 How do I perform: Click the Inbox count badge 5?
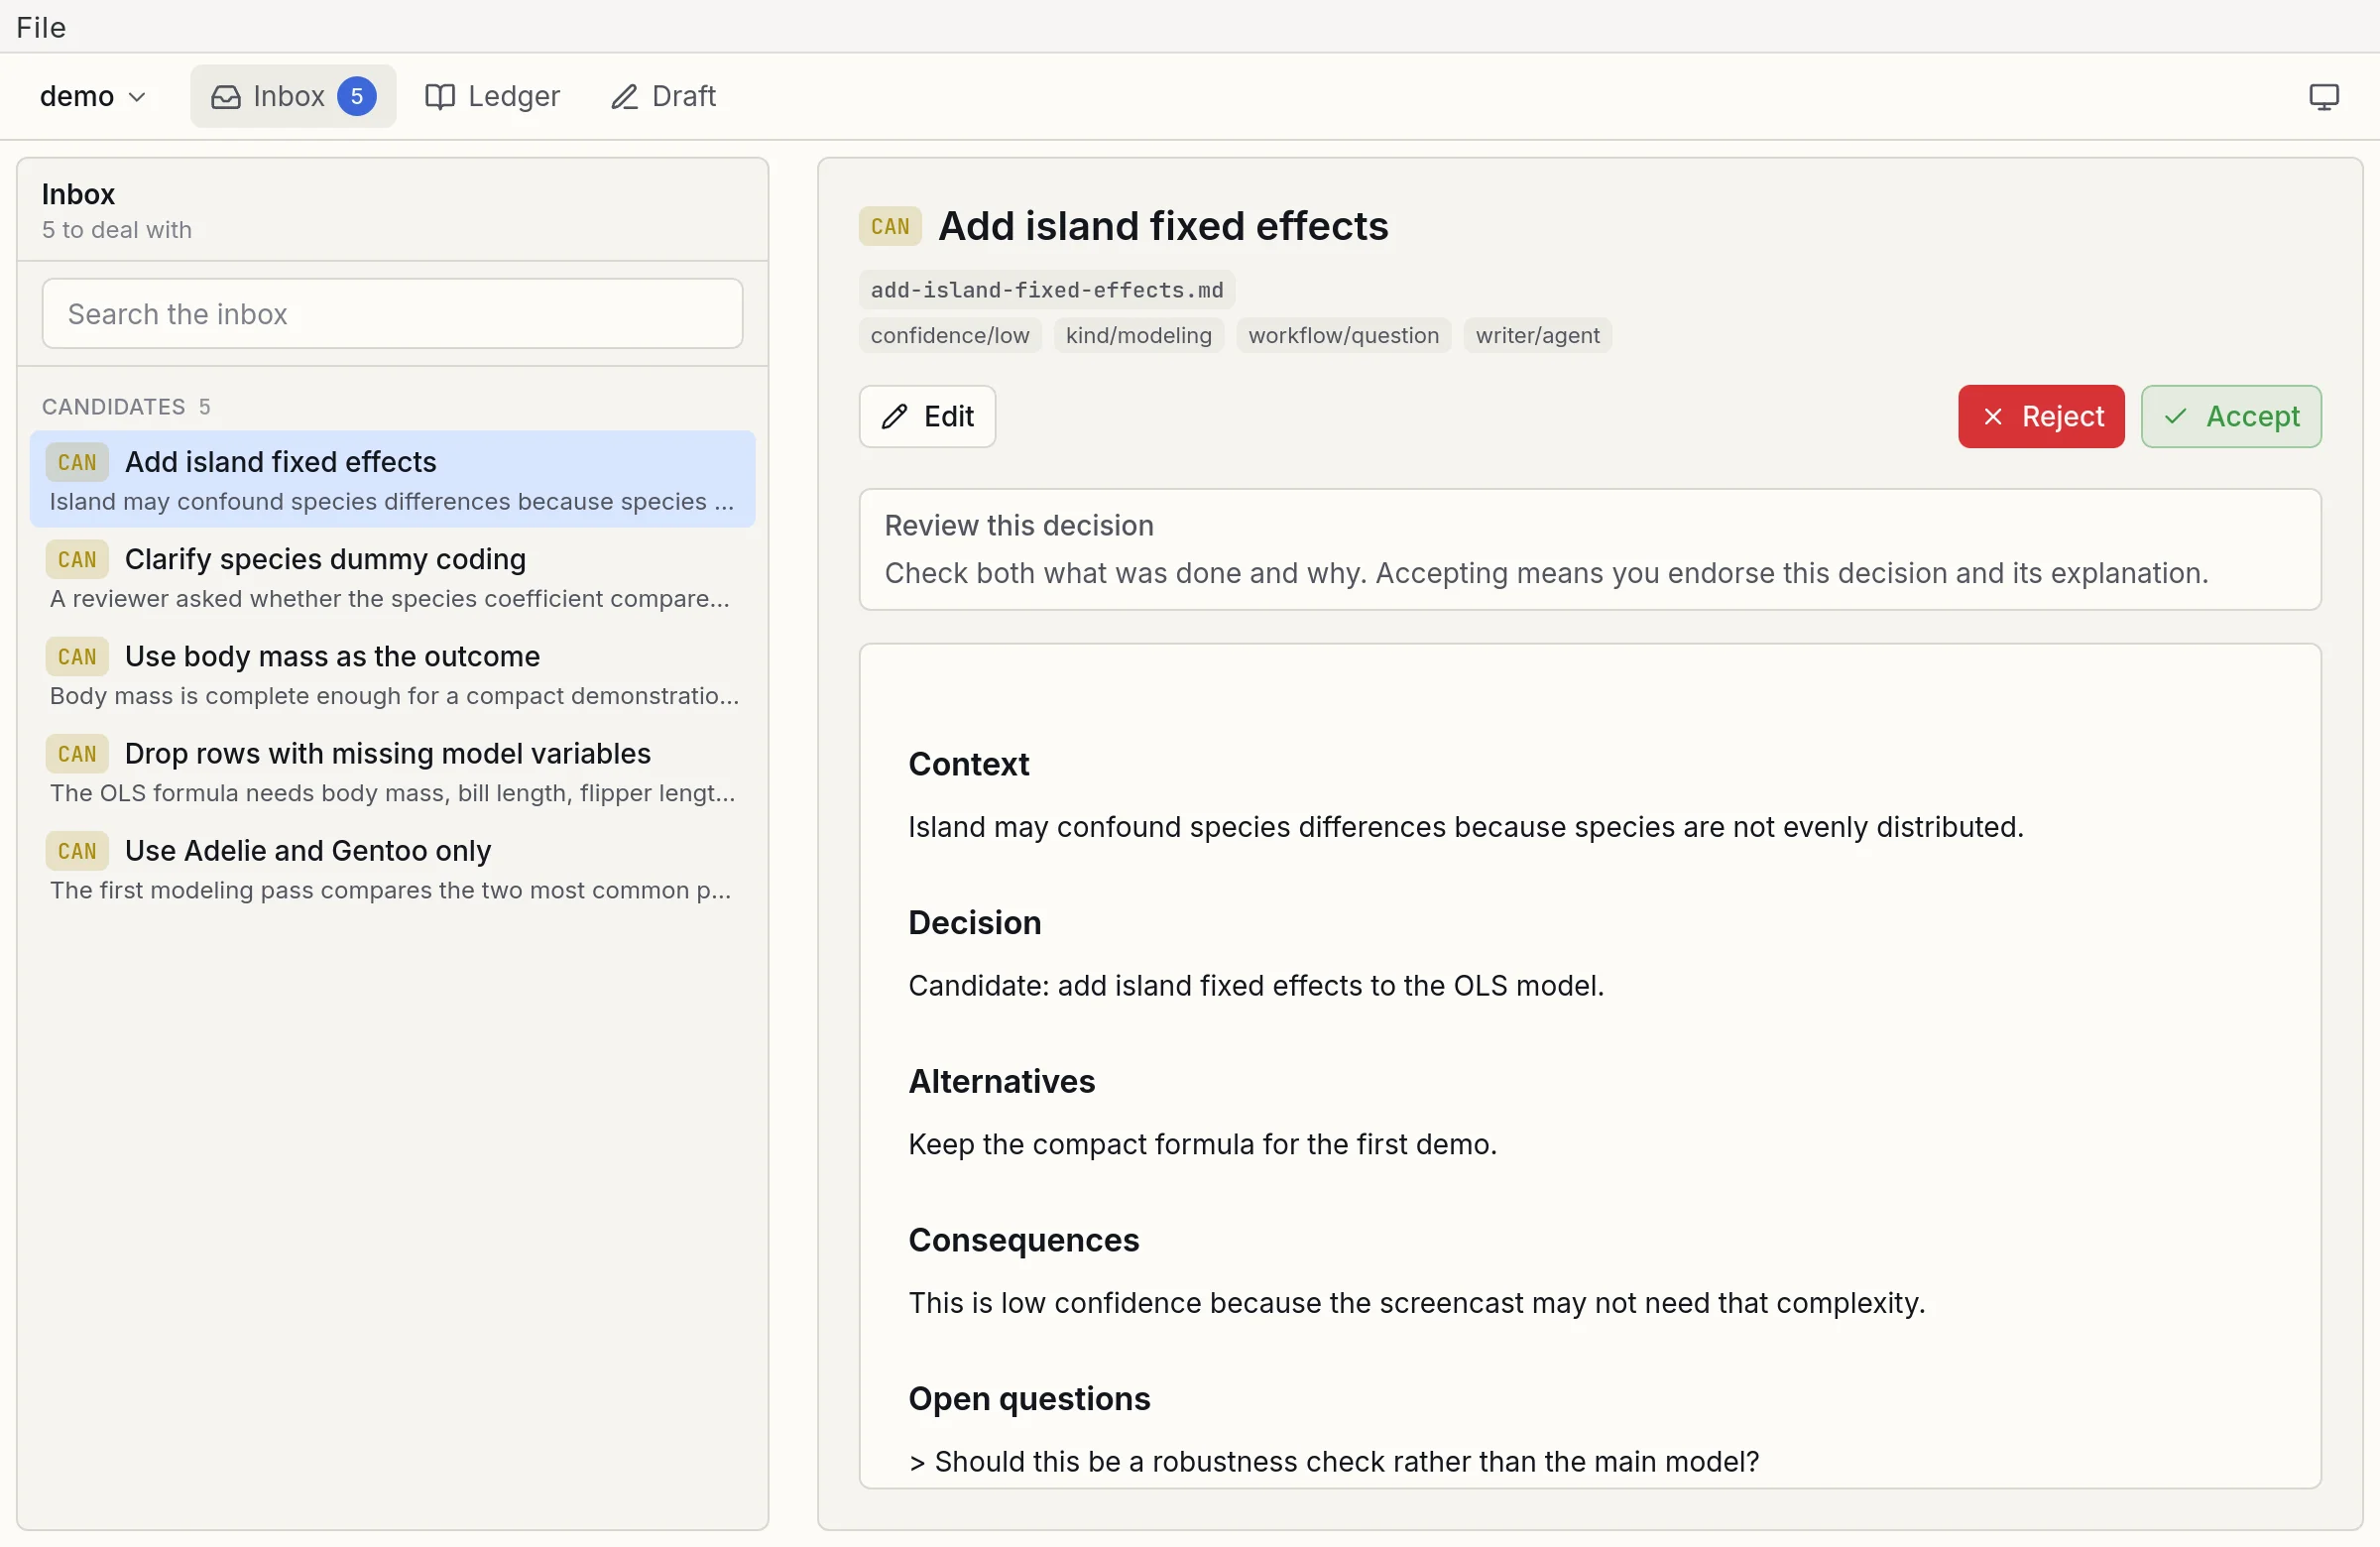[356, 96]
